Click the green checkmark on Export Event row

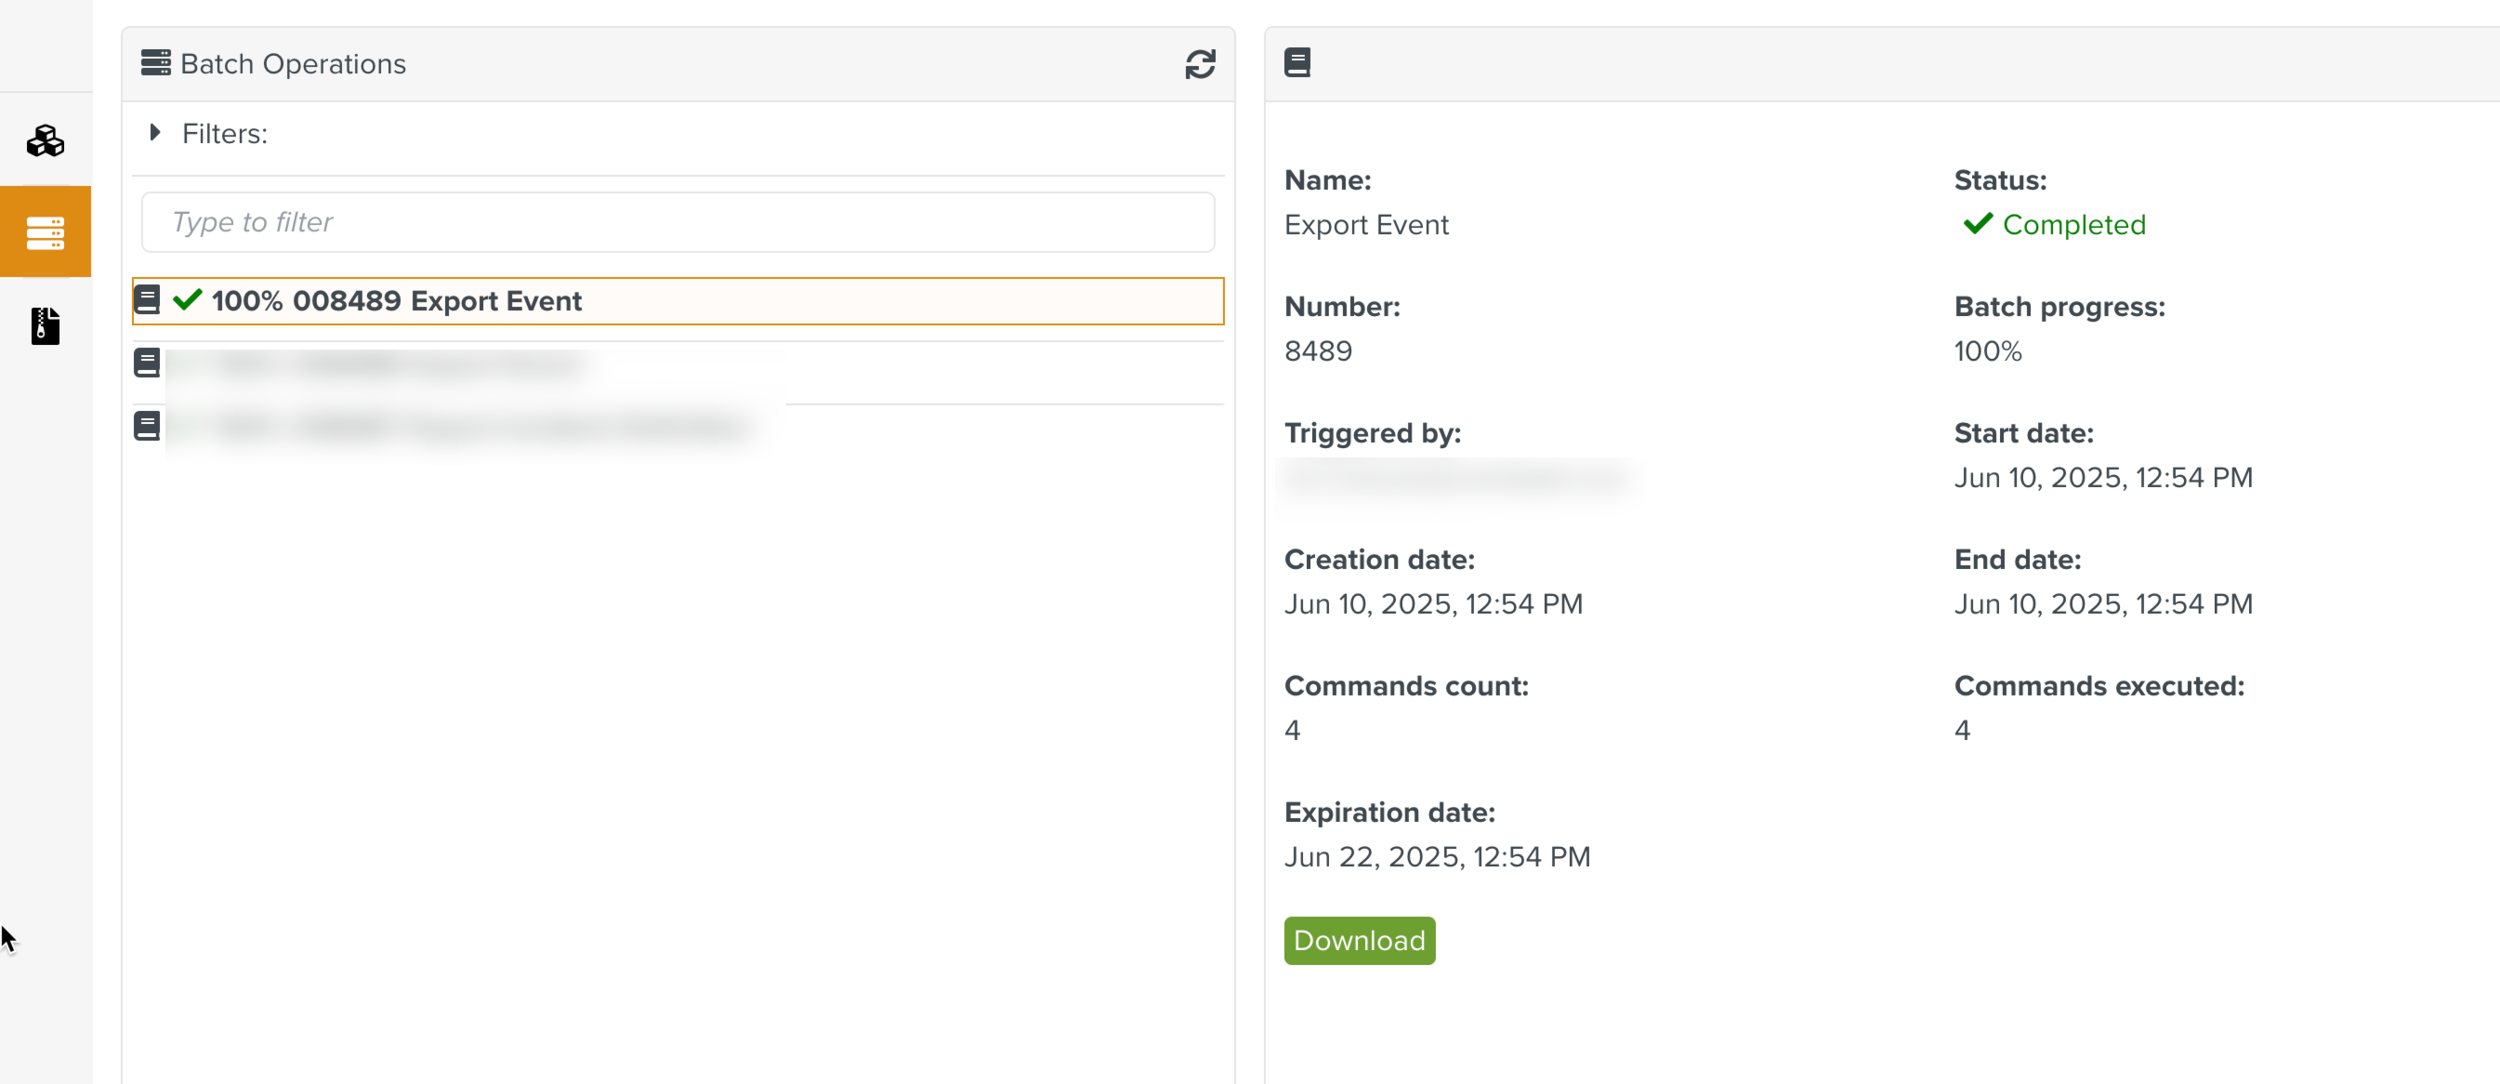click(x=187, y=300)
